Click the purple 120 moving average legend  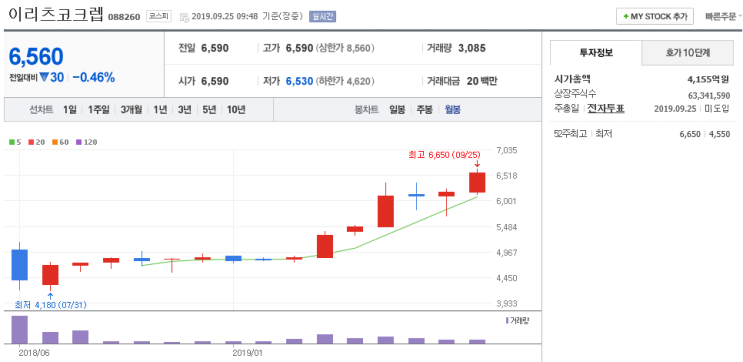point(86,142)
